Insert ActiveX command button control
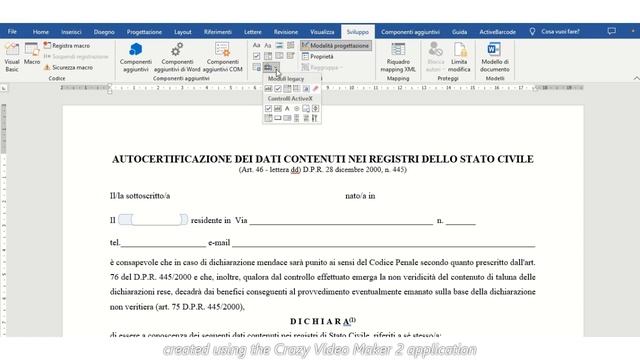This screenshot has width=640, height=360. click(278, 118)
